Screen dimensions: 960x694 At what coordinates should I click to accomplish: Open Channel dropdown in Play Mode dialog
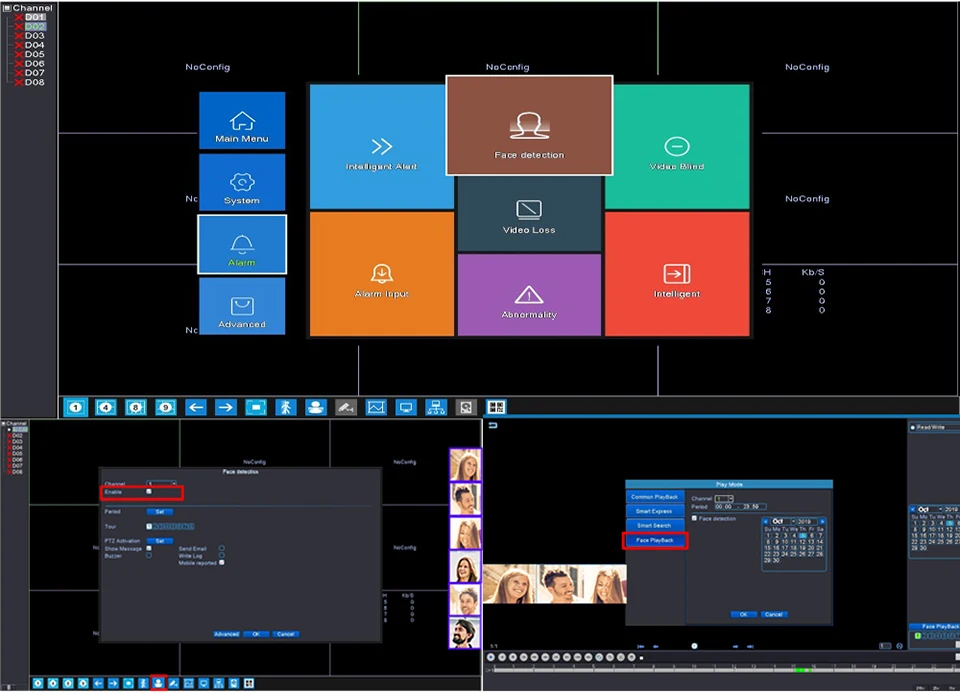[x=724, y=499]
